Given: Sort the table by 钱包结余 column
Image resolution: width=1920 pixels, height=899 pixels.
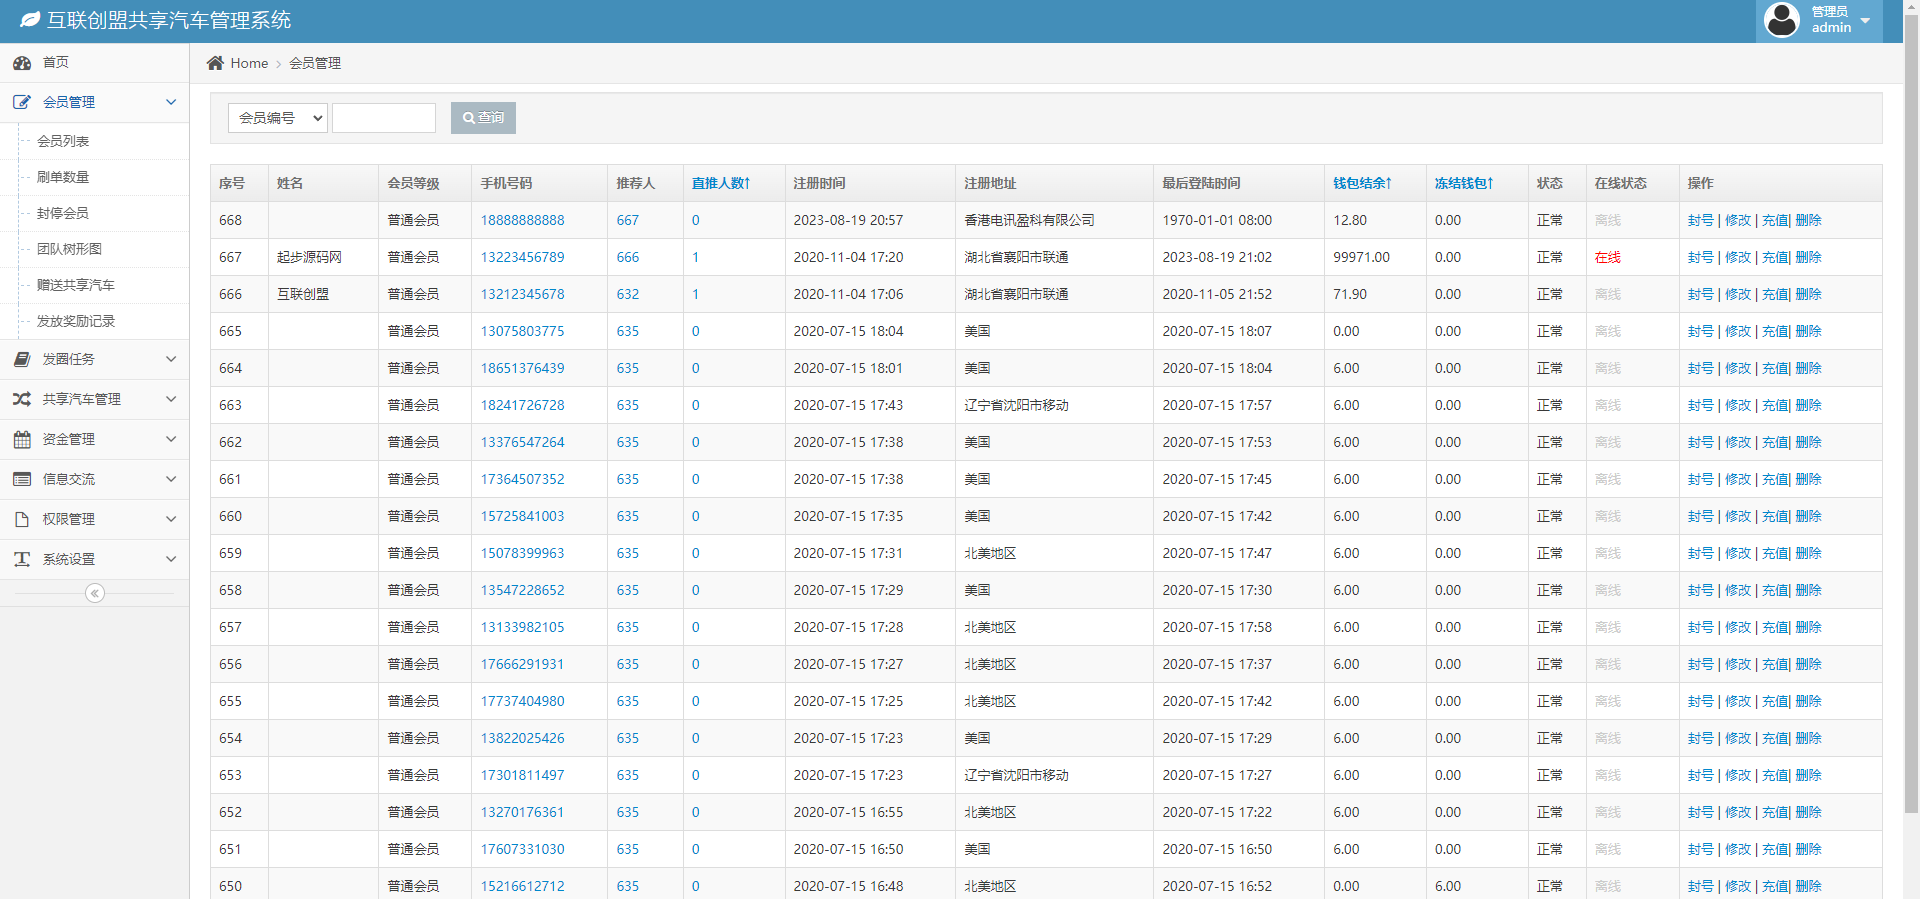Looking at the screenshot, I should click(x=1361, y=183).
